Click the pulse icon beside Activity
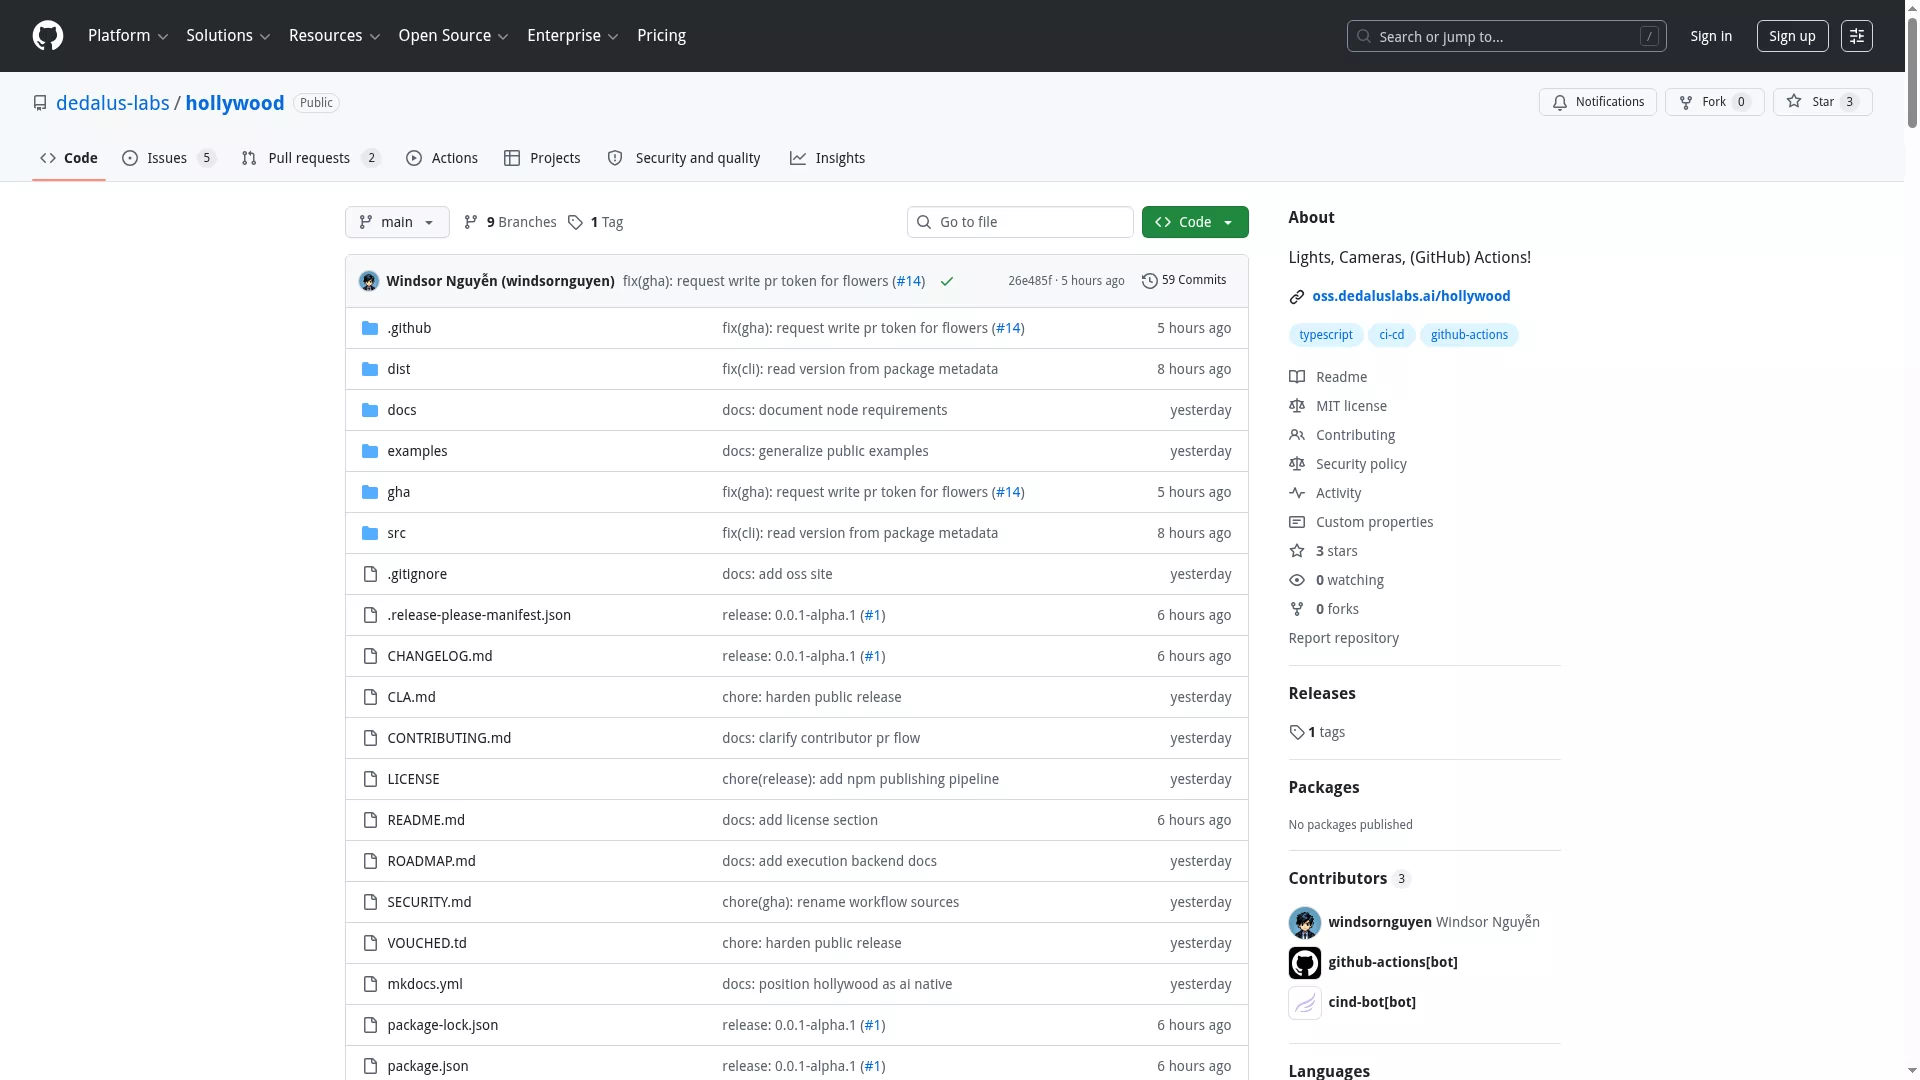This screenshot has width=1920, height=1080. point(1297,493)
